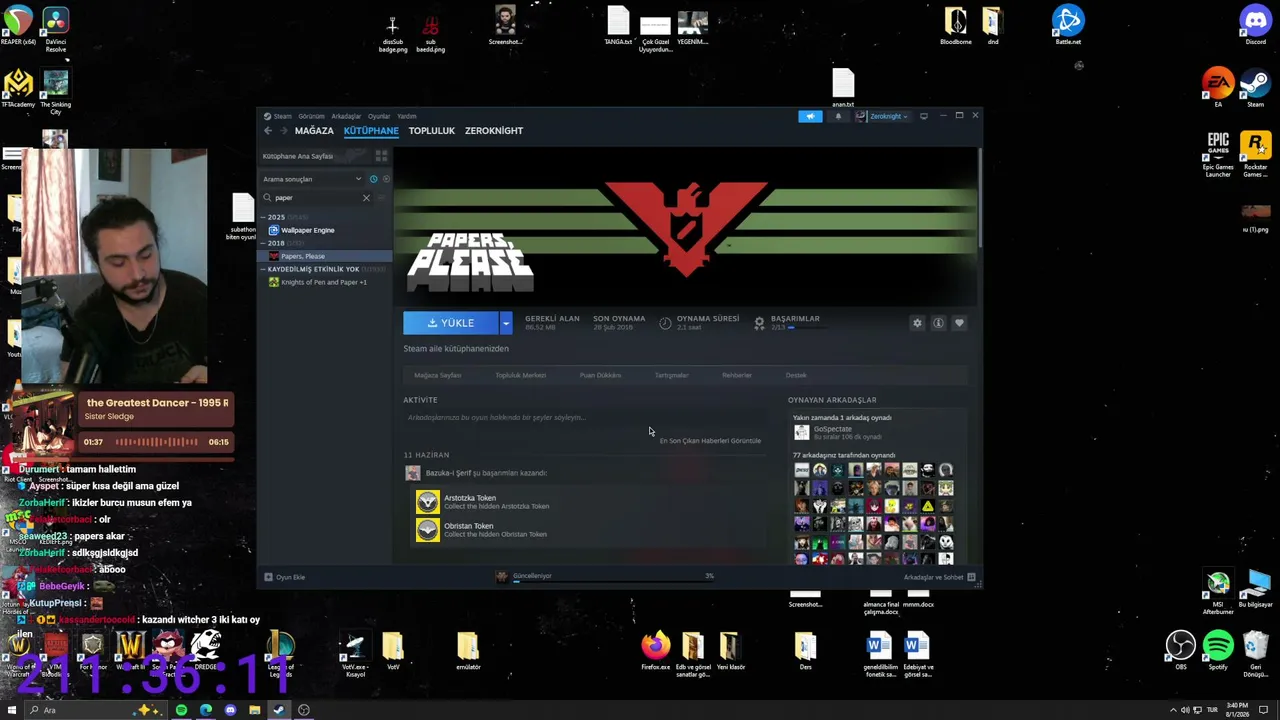Click En Son Çıkan Haberleri Görüntüle
This screenshot has height=720, width=1280.
coord(711,441)
